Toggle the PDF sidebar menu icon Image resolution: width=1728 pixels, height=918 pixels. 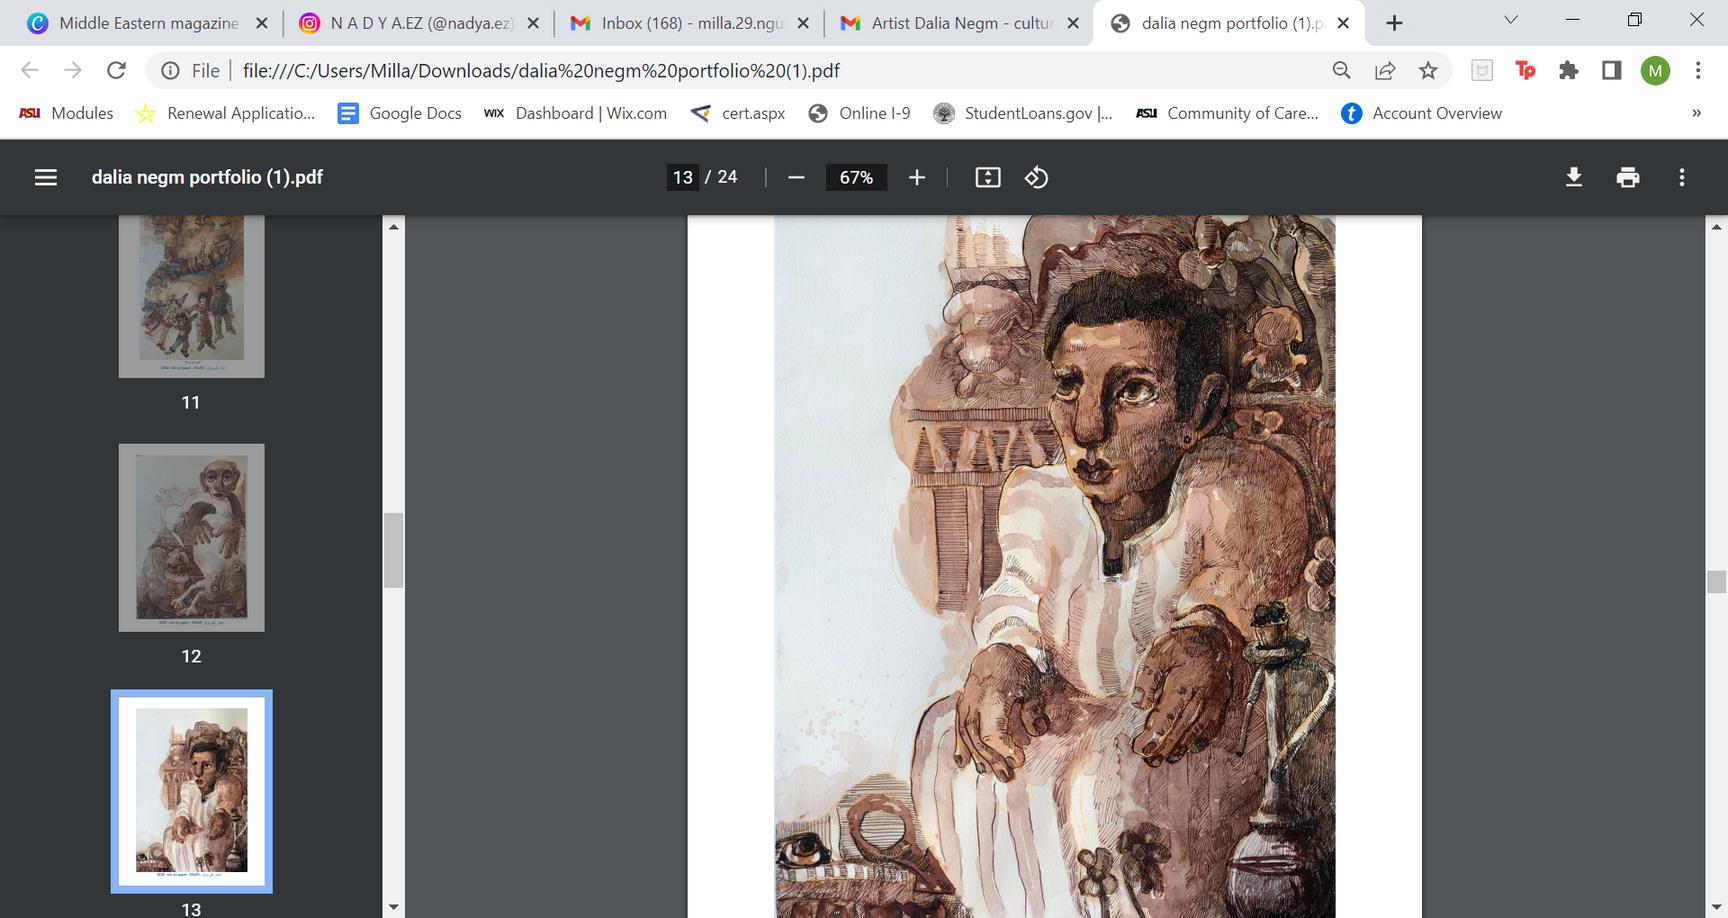point(46,177)
